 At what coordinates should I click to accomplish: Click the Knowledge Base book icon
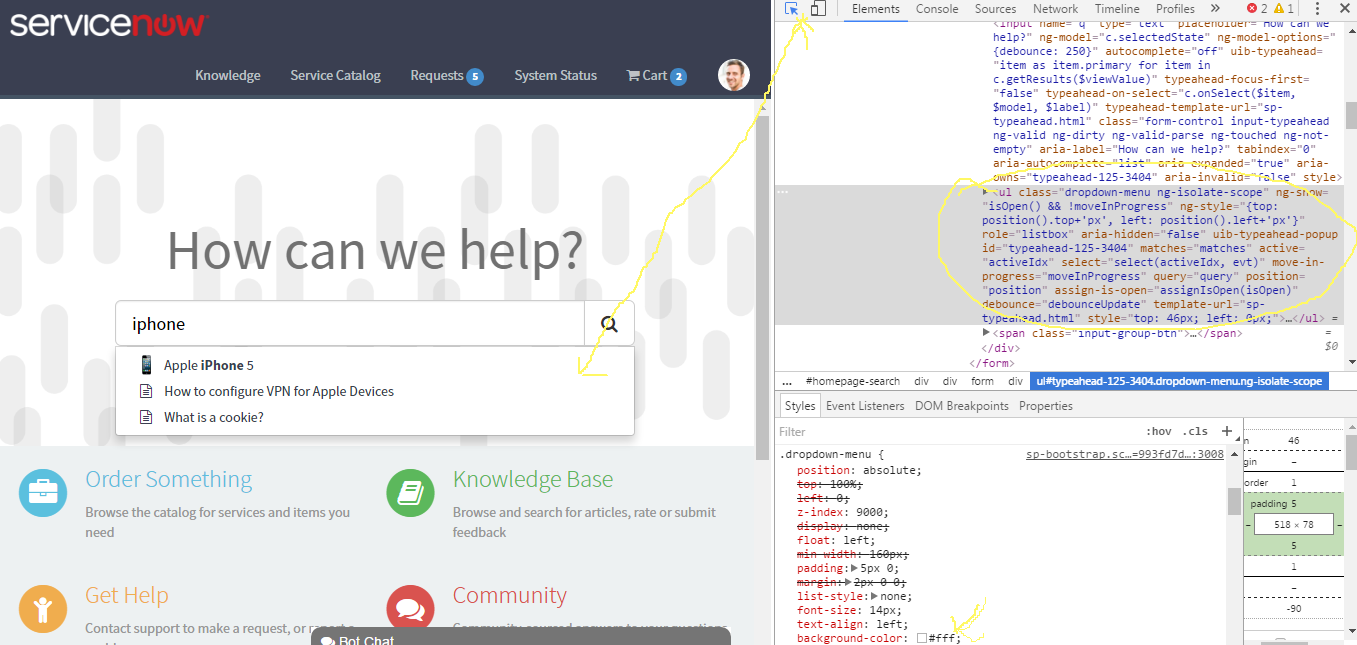(x=410, y=492)
